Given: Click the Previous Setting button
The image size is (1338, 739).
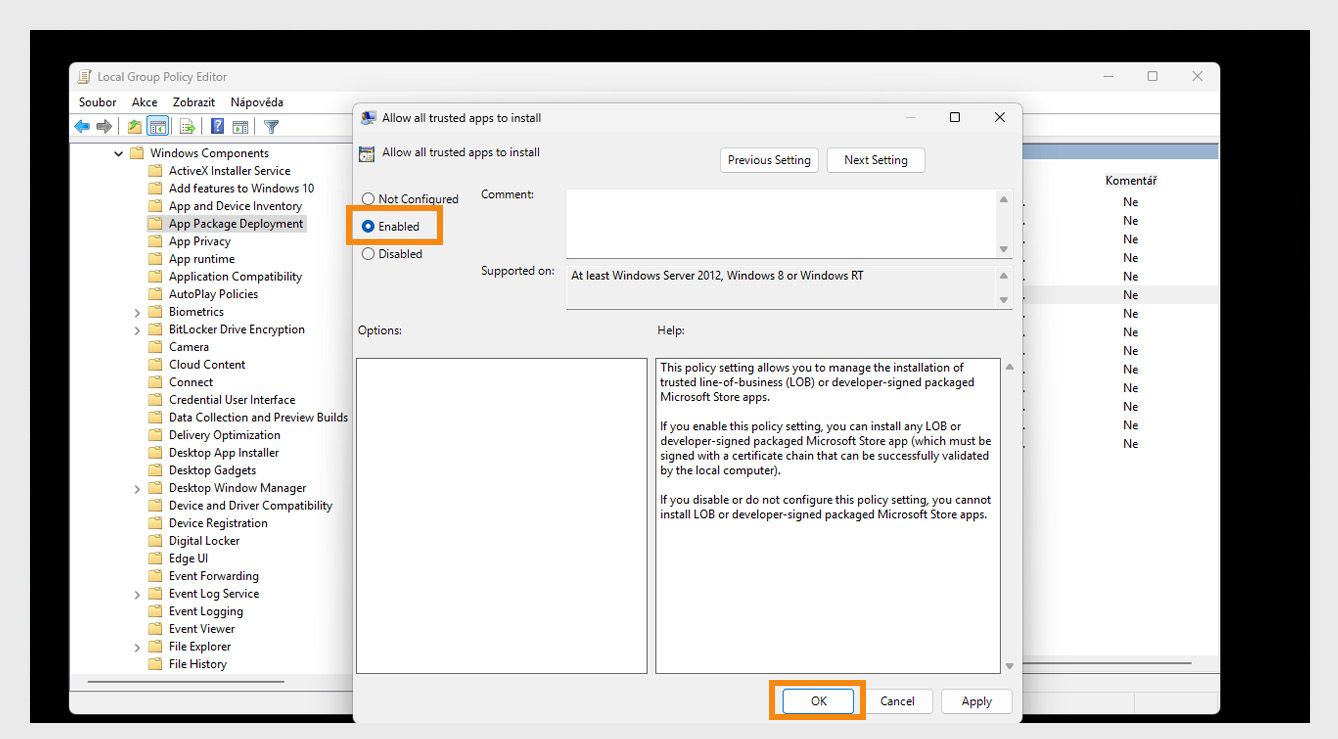Looking at the screenshot, I should click(769, 160).
